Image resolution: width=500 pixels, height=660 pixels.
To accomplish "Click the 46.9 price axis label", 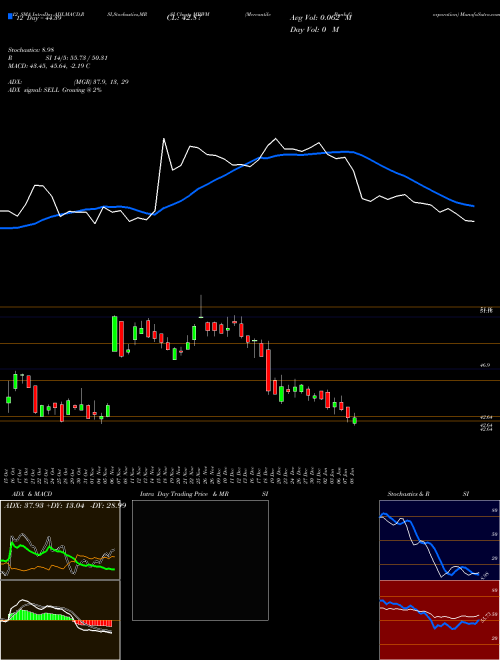I will (486, 366).
